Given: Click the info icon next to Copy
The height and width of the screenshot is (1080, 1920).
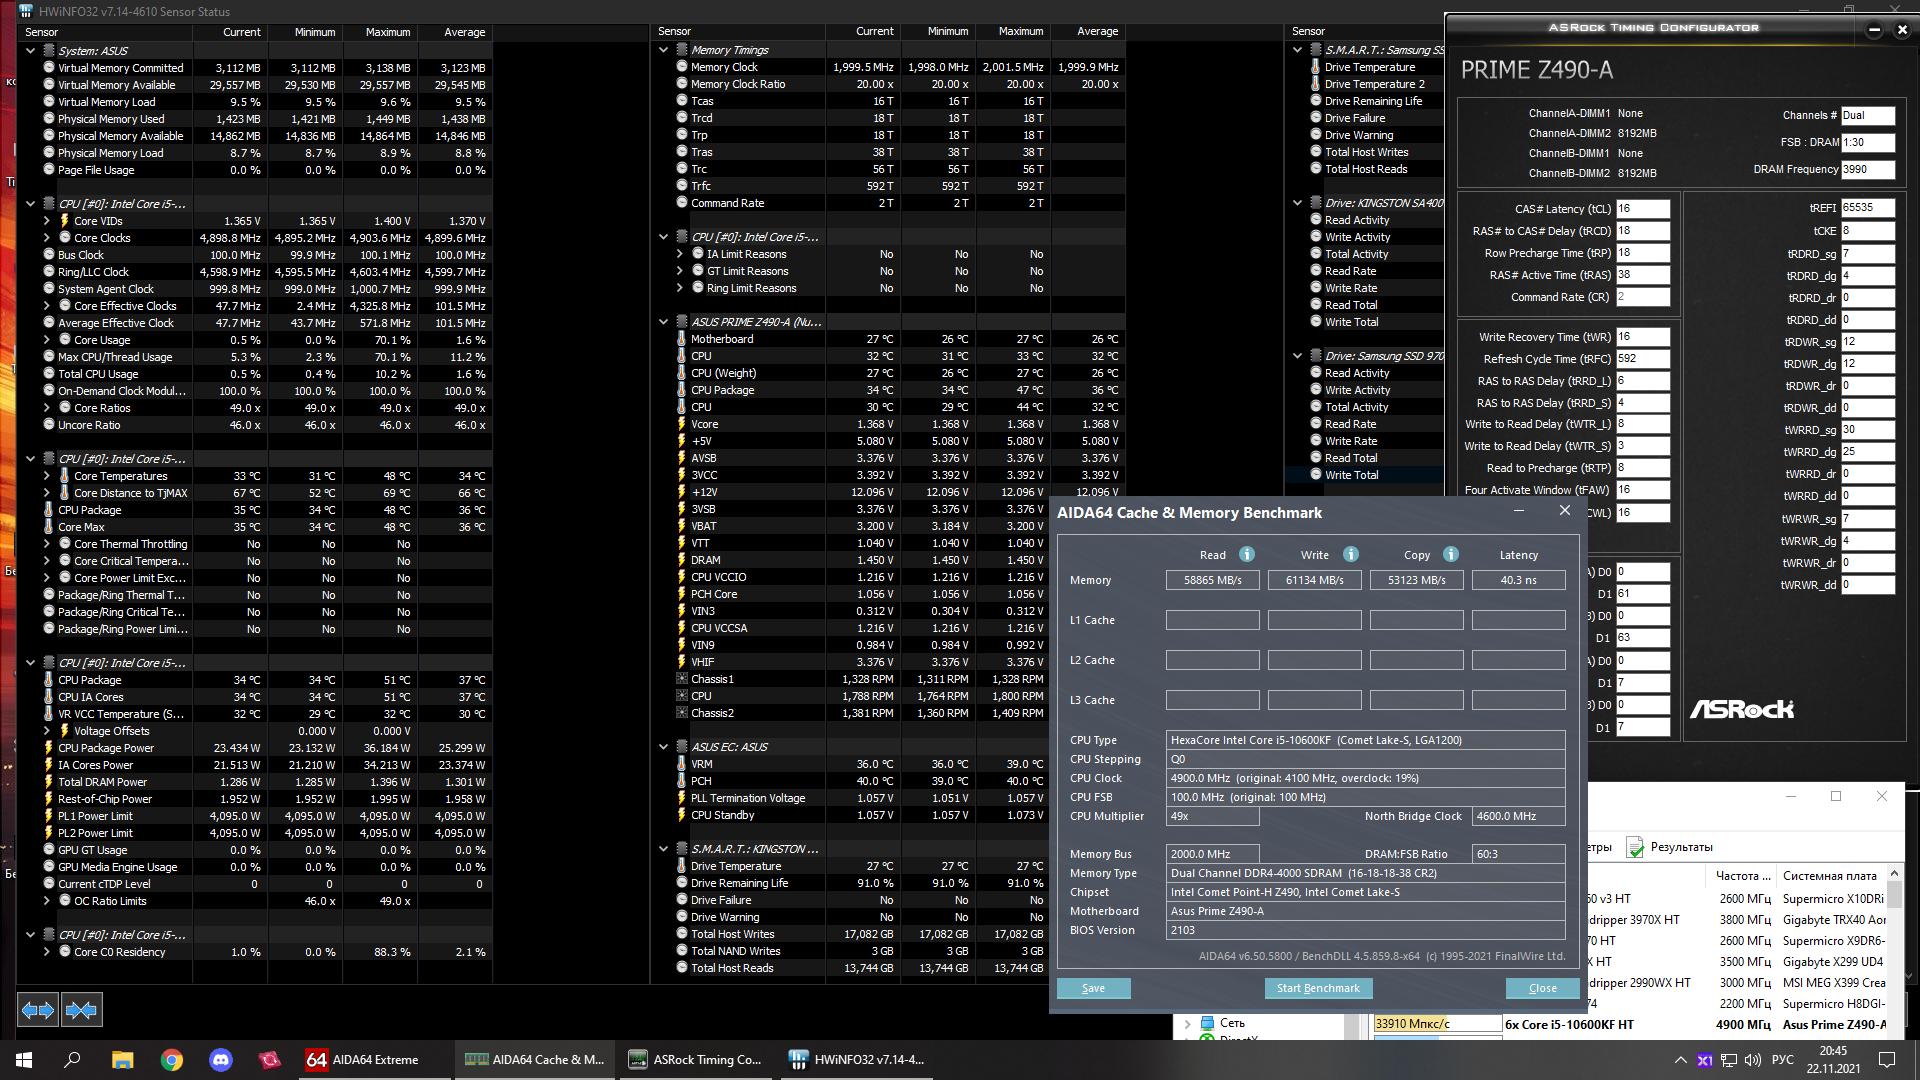Looking at the screenshot, I should pos(1451,554).
